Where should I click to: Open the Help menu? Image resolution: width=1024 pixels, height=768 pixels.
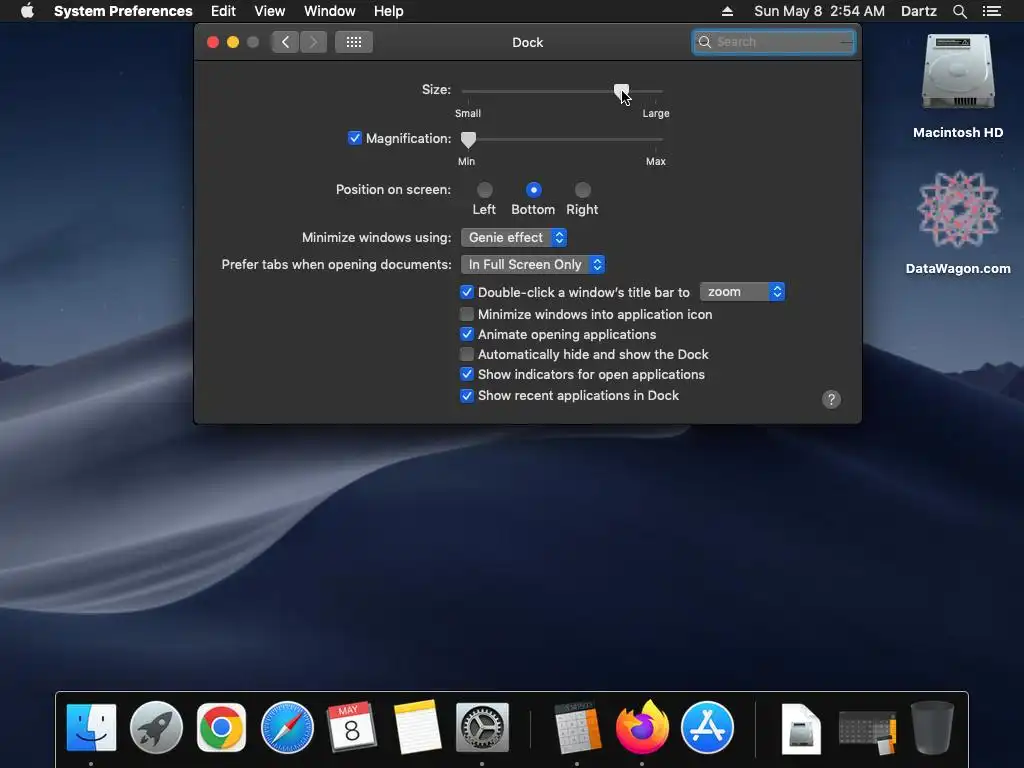click(388, 11)
